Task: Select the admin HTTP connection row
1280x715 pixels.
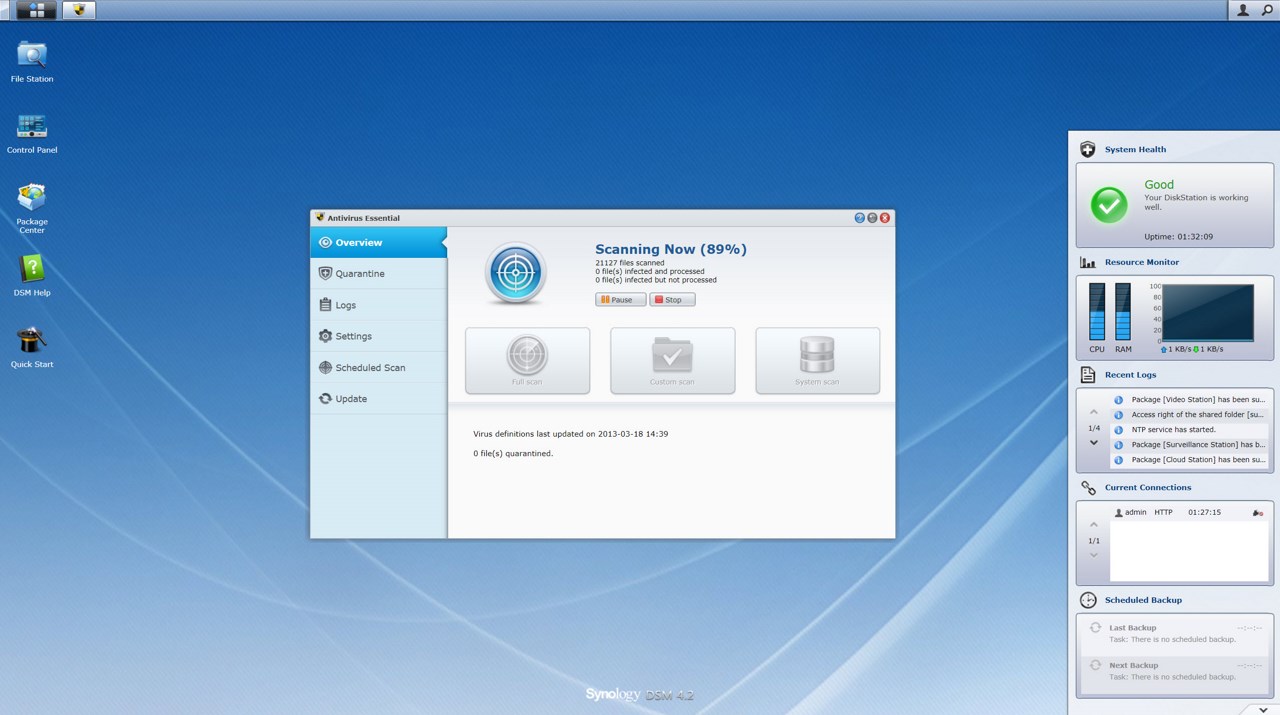Action: [x=1190, y=513]
